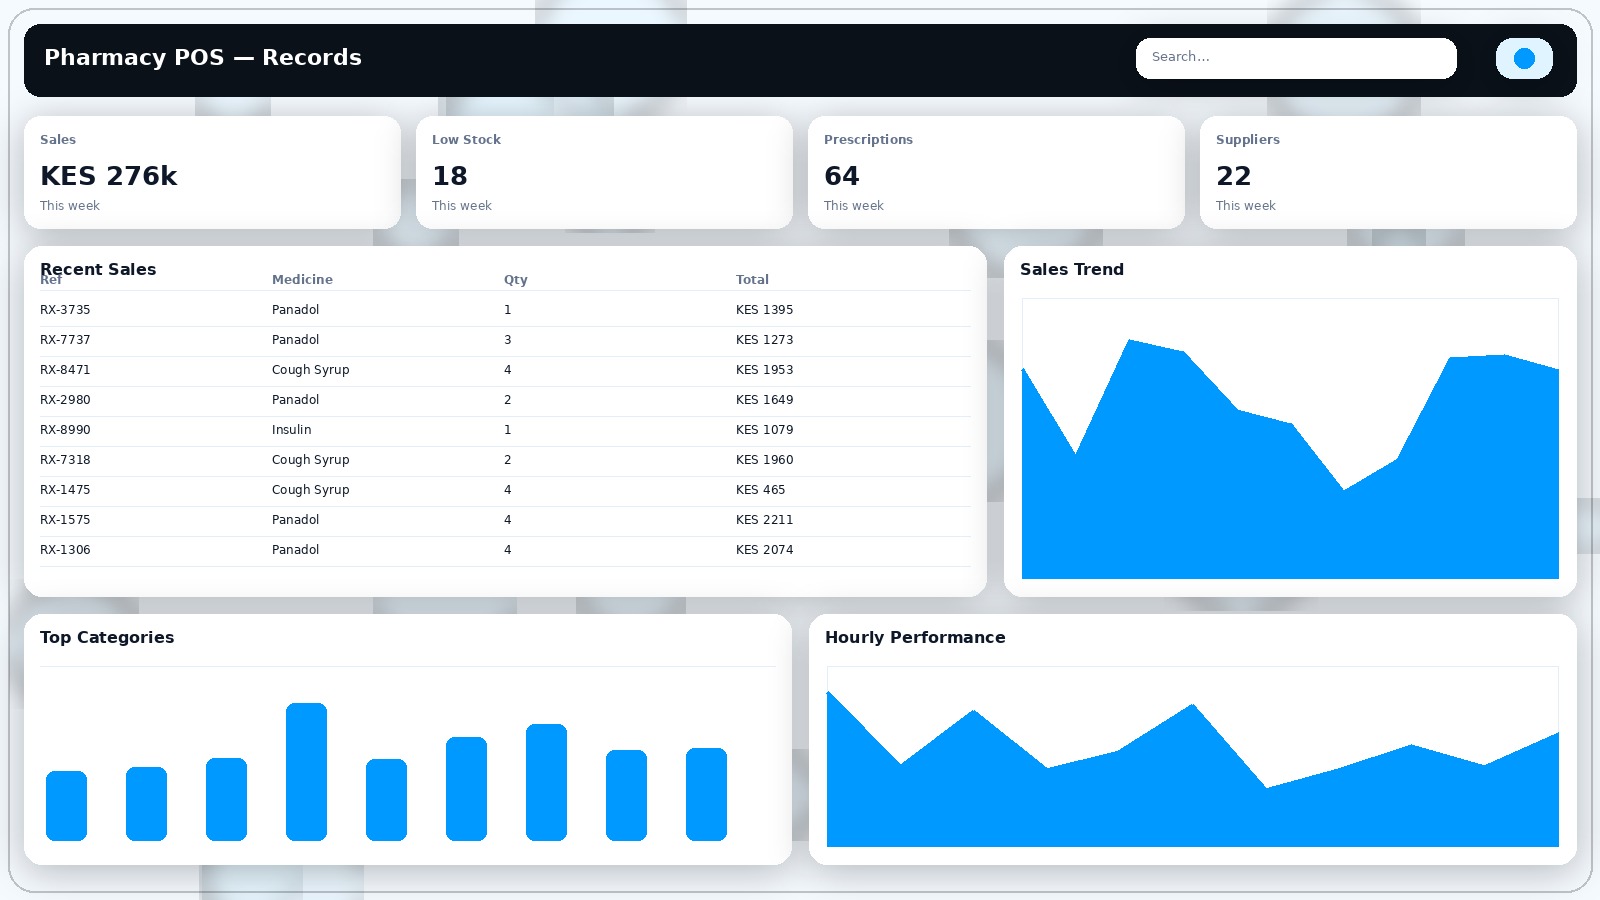Sort table by Medicine column header
1600x900 pixels.
click(x=302, y=280)
